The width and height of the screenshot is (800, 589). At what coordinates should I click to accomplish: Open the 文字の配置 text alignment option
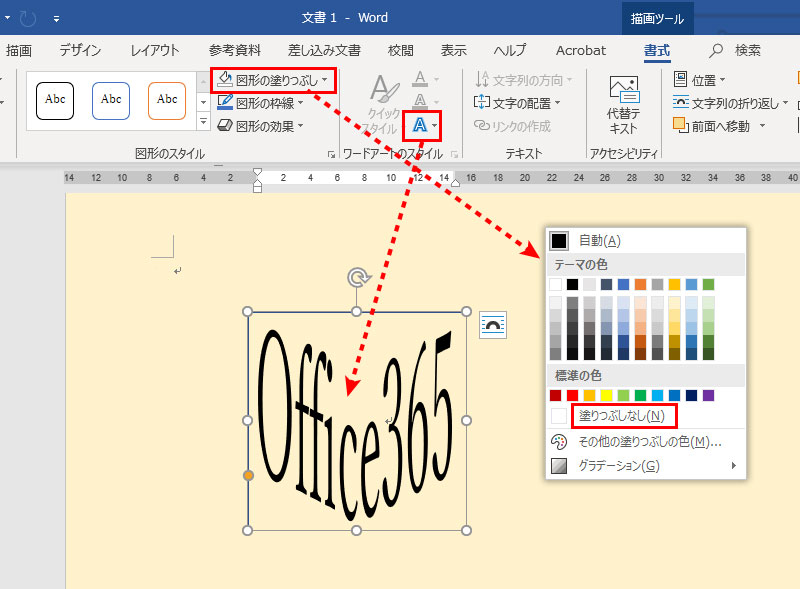(x=517, y=103)
